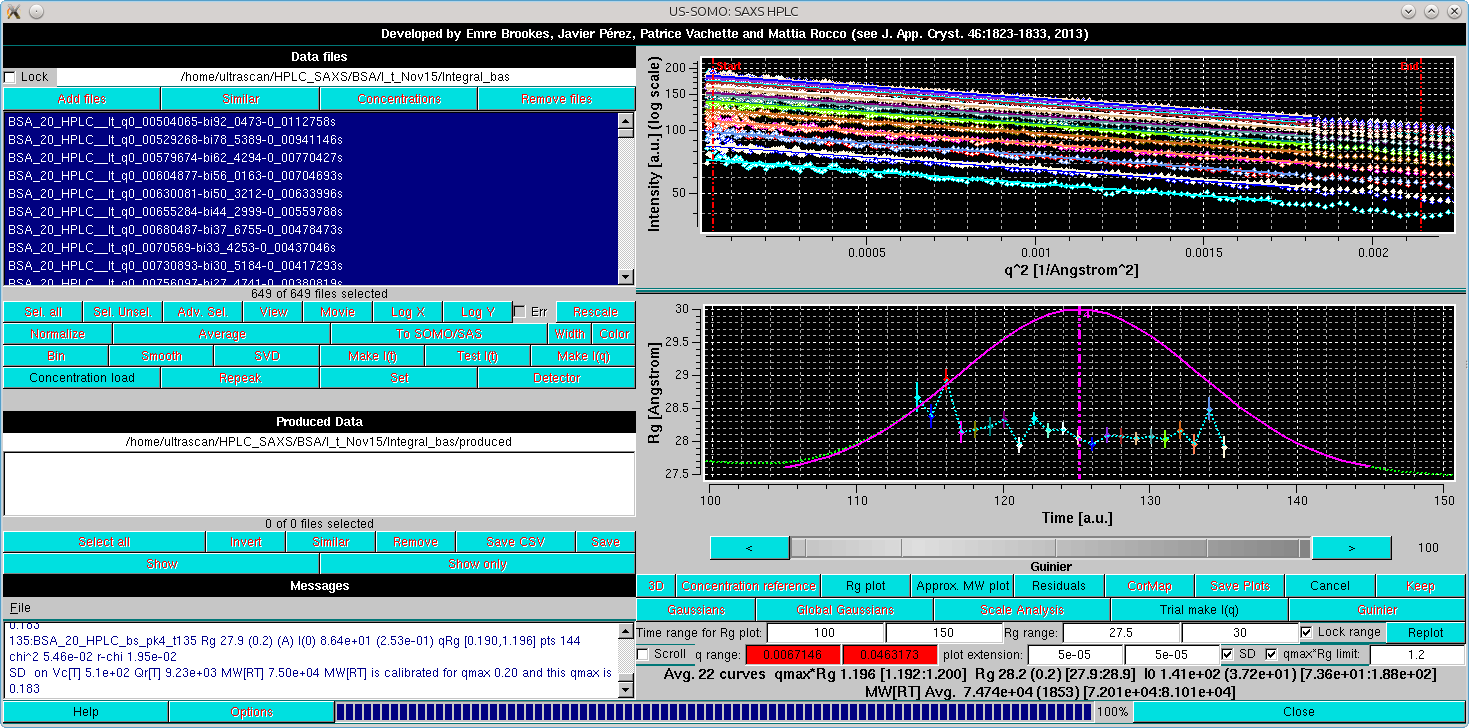1469x728 pixels.
Task: Click the Rescale button
Action: (595, 312)
